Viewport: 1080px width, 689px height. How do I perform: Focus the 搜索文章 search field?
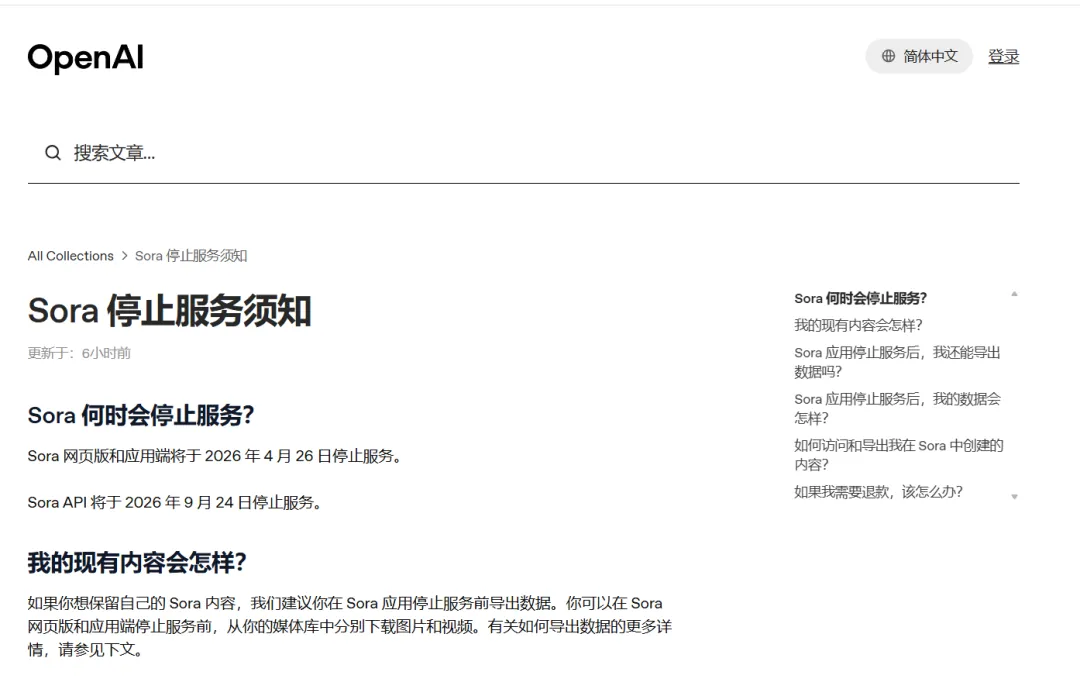point(523,153)
